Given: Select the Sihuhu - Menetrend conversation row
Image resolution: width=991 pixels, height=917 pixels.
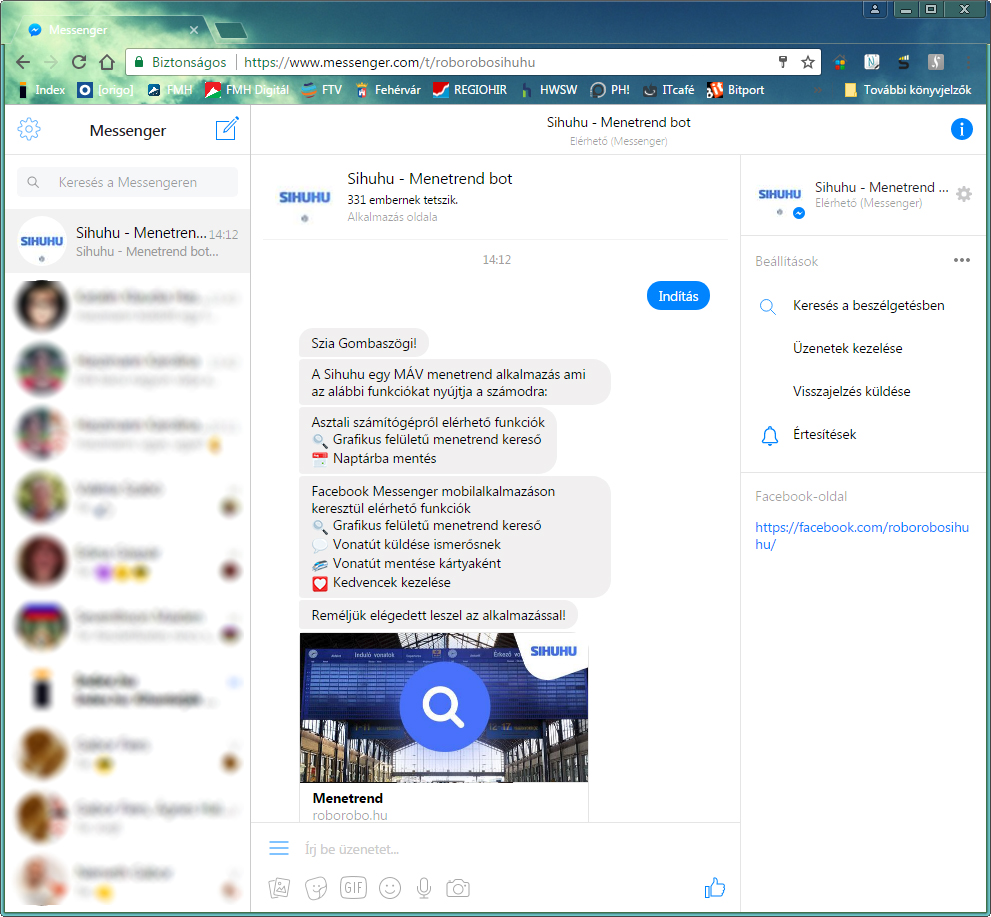Looking at the screenshot, I should tap(128, 241).
